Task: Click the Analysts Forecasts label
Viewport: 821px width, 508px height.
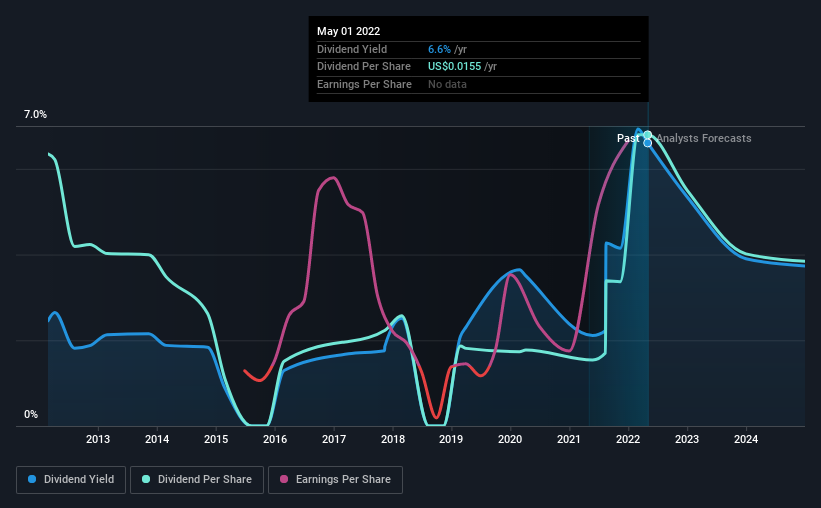Action: coord(704,138)
